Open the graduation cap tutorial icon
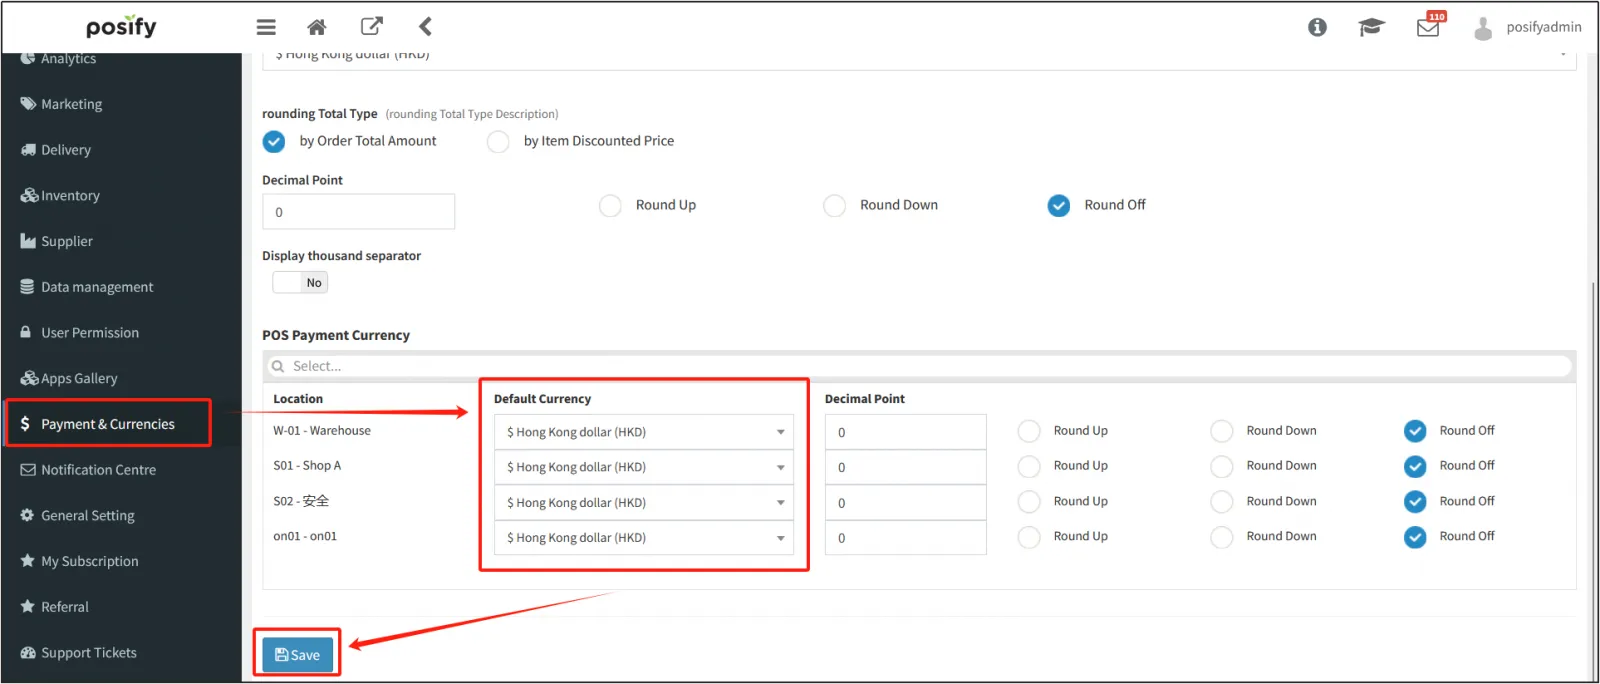 point(1371,27)
